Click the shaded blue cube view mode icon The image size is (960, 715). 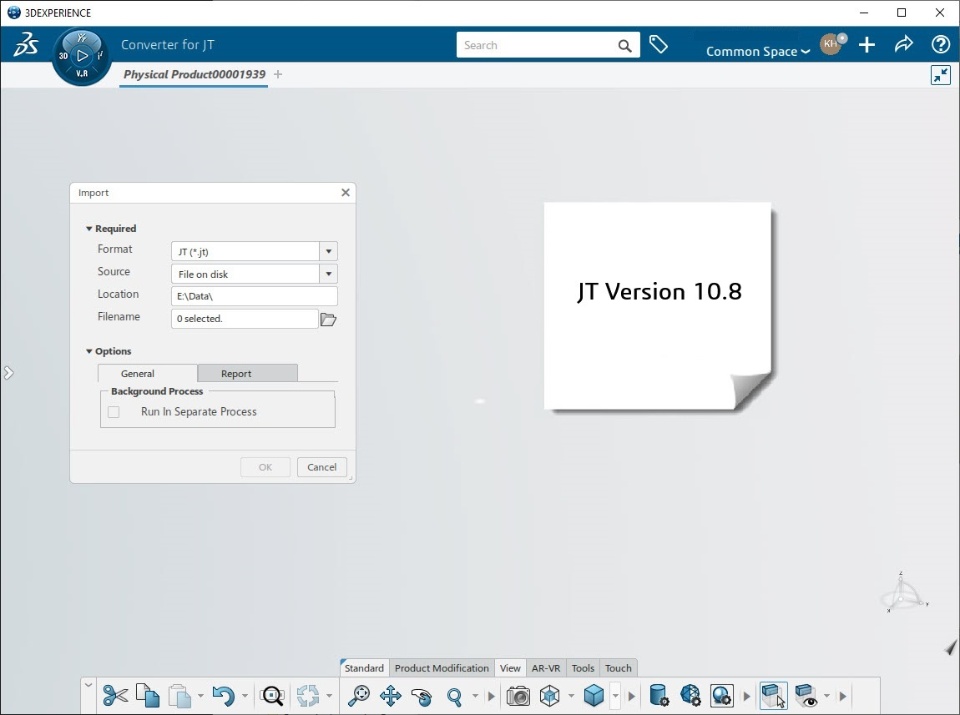point(594,695)
